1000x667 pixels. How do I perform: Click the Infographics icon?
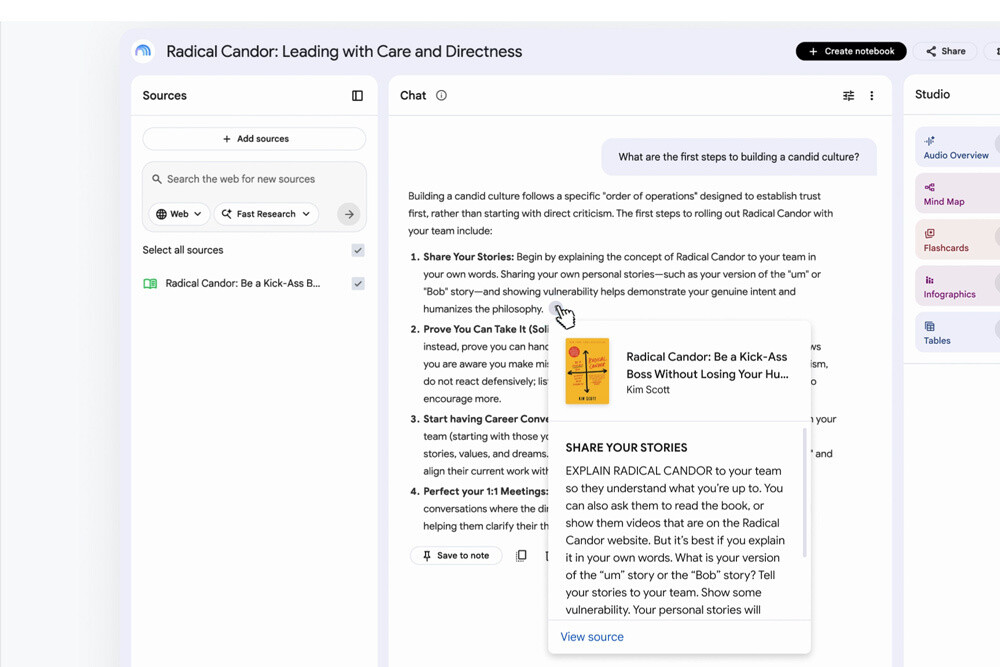tap(930, 280)
